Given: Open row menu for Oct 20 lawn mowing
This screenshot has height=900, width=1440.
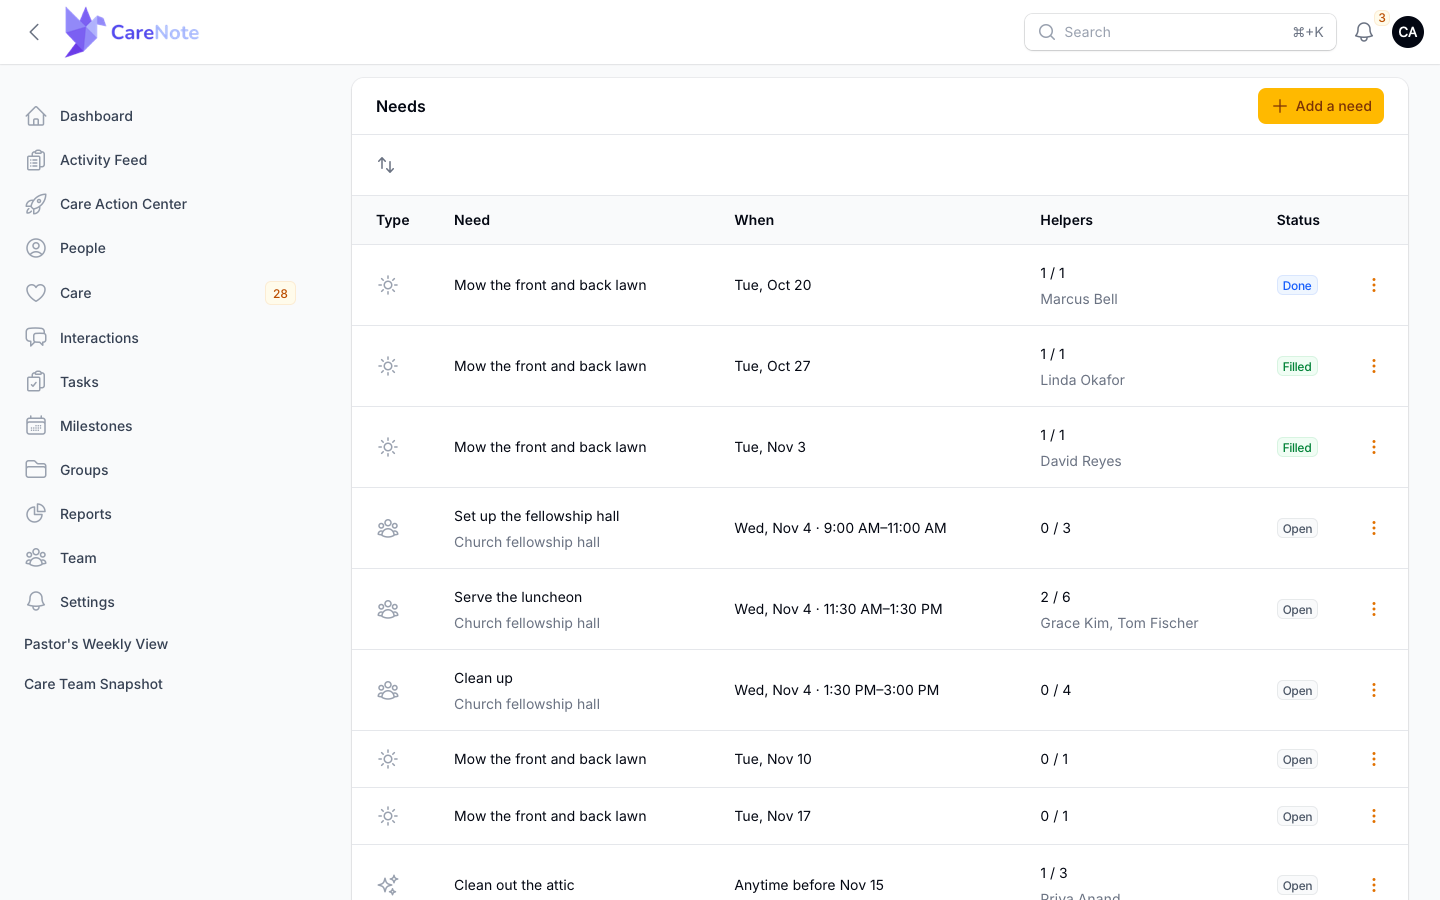Looking at the screenshot, I should click(x=1374, y=285).
